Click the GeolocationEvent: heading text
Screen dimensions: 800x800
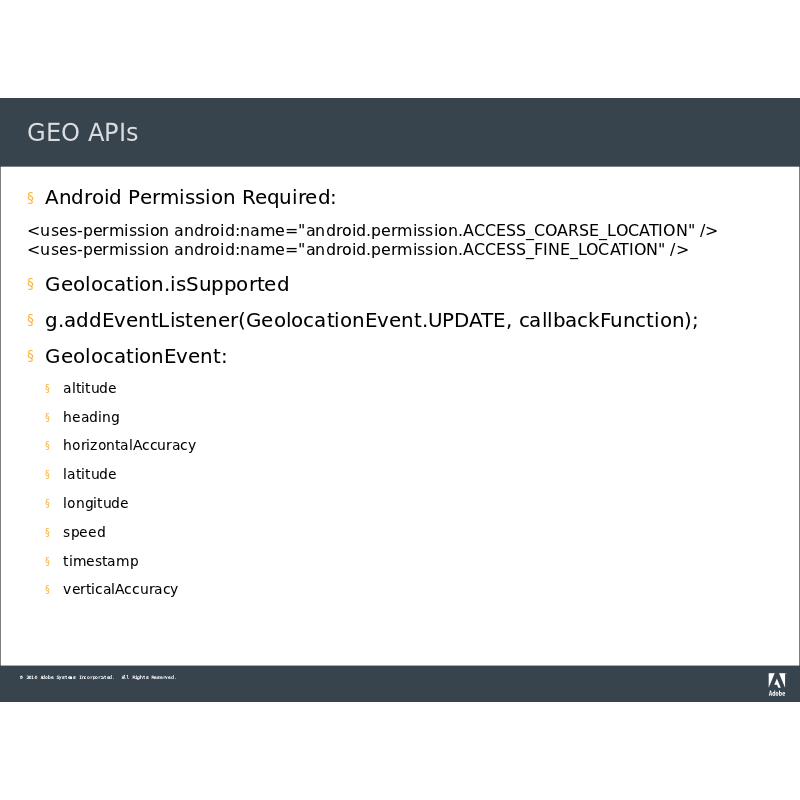click(x=136, y=357)
